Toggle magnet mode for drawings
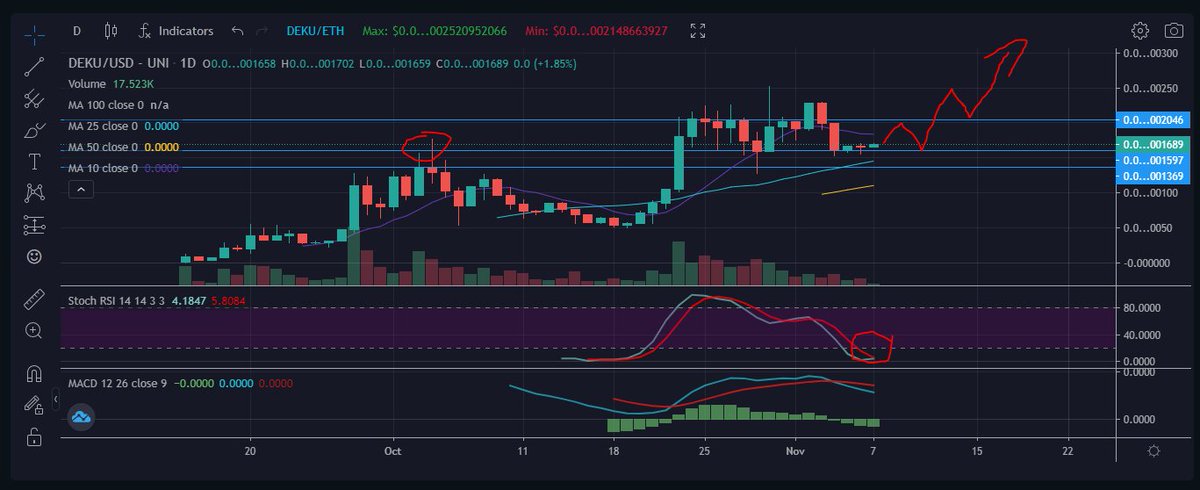 [34, 372]
